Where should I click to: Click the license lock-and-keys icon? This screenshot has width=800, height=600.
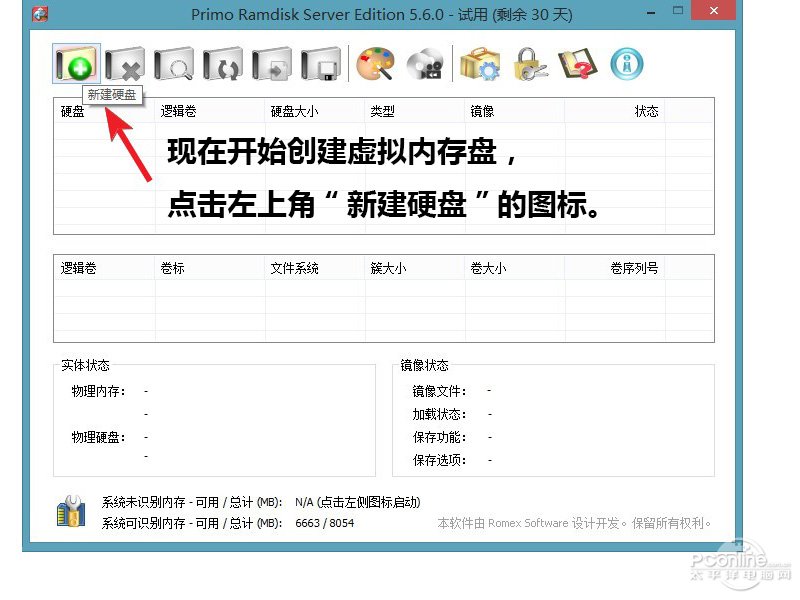tap(529, 62)
